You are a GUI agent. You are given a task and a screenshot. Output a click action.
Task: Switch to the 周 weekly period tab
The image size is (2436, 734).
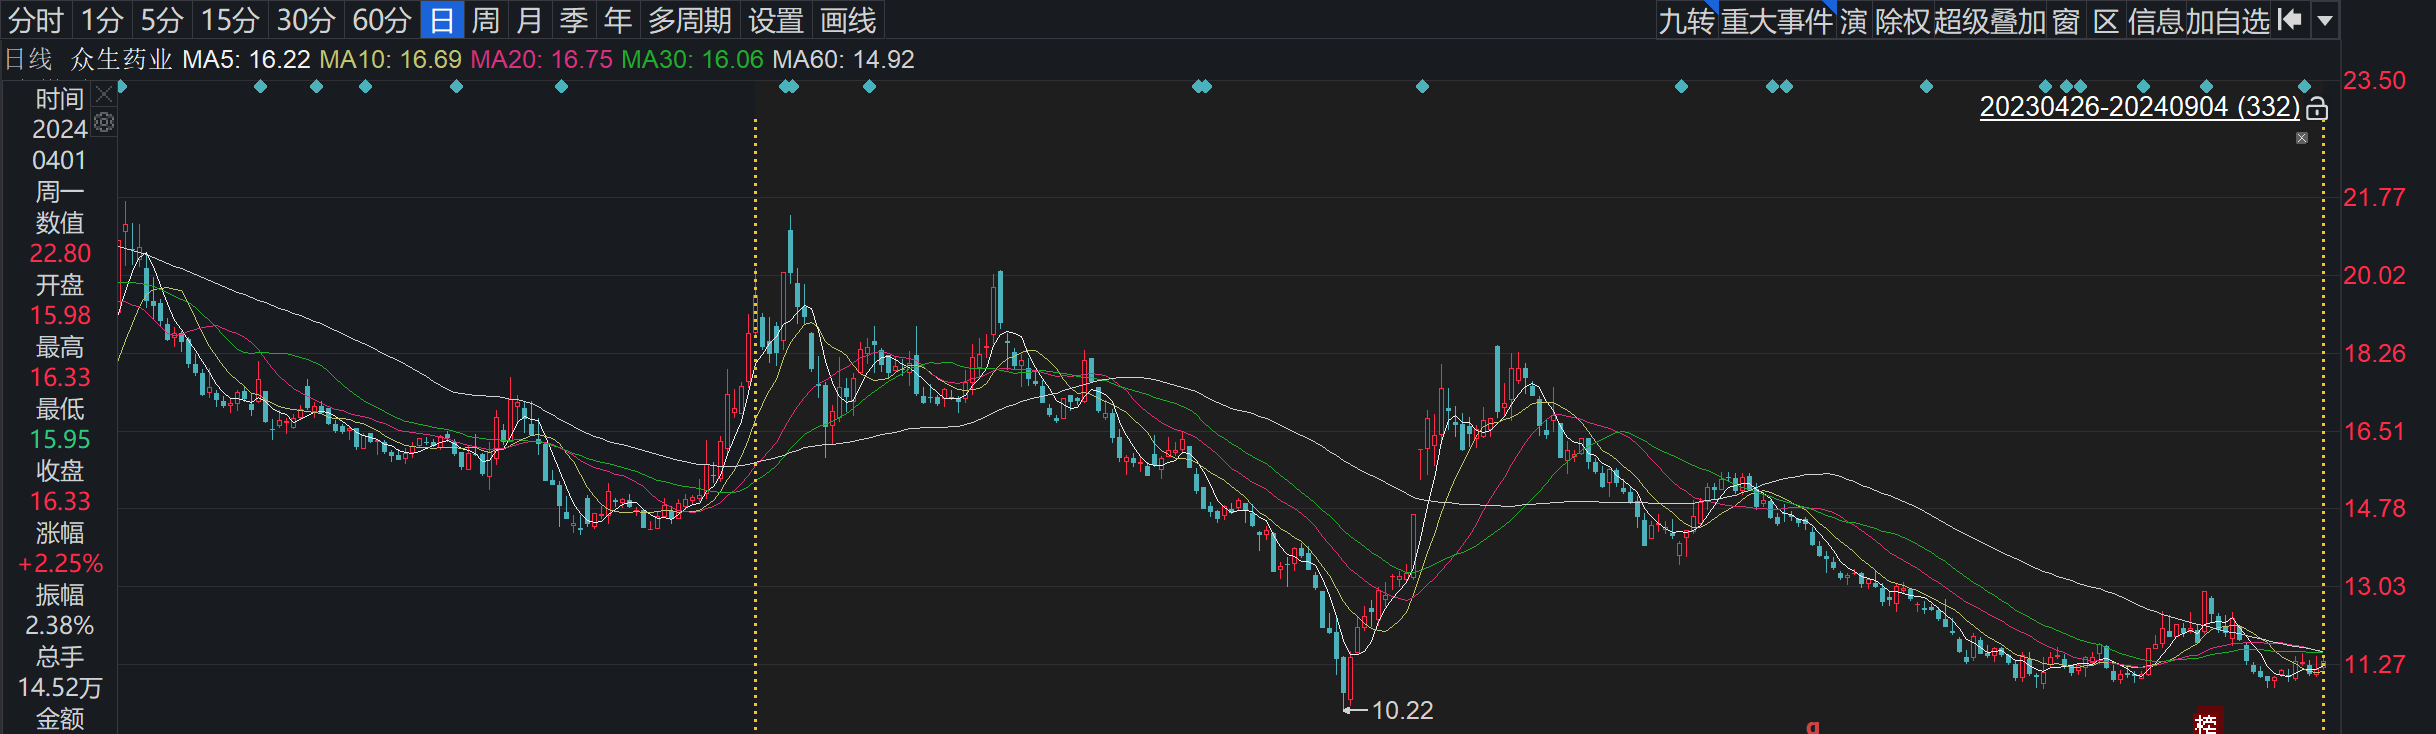[486, 20]
